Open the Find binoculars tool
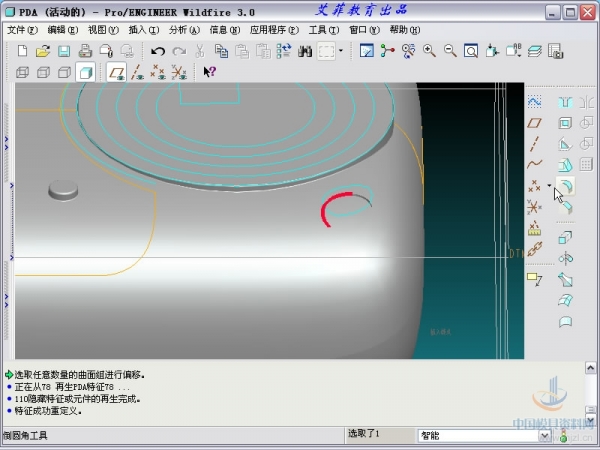This screenshot has width=600, height=450. tap(305, 51)
